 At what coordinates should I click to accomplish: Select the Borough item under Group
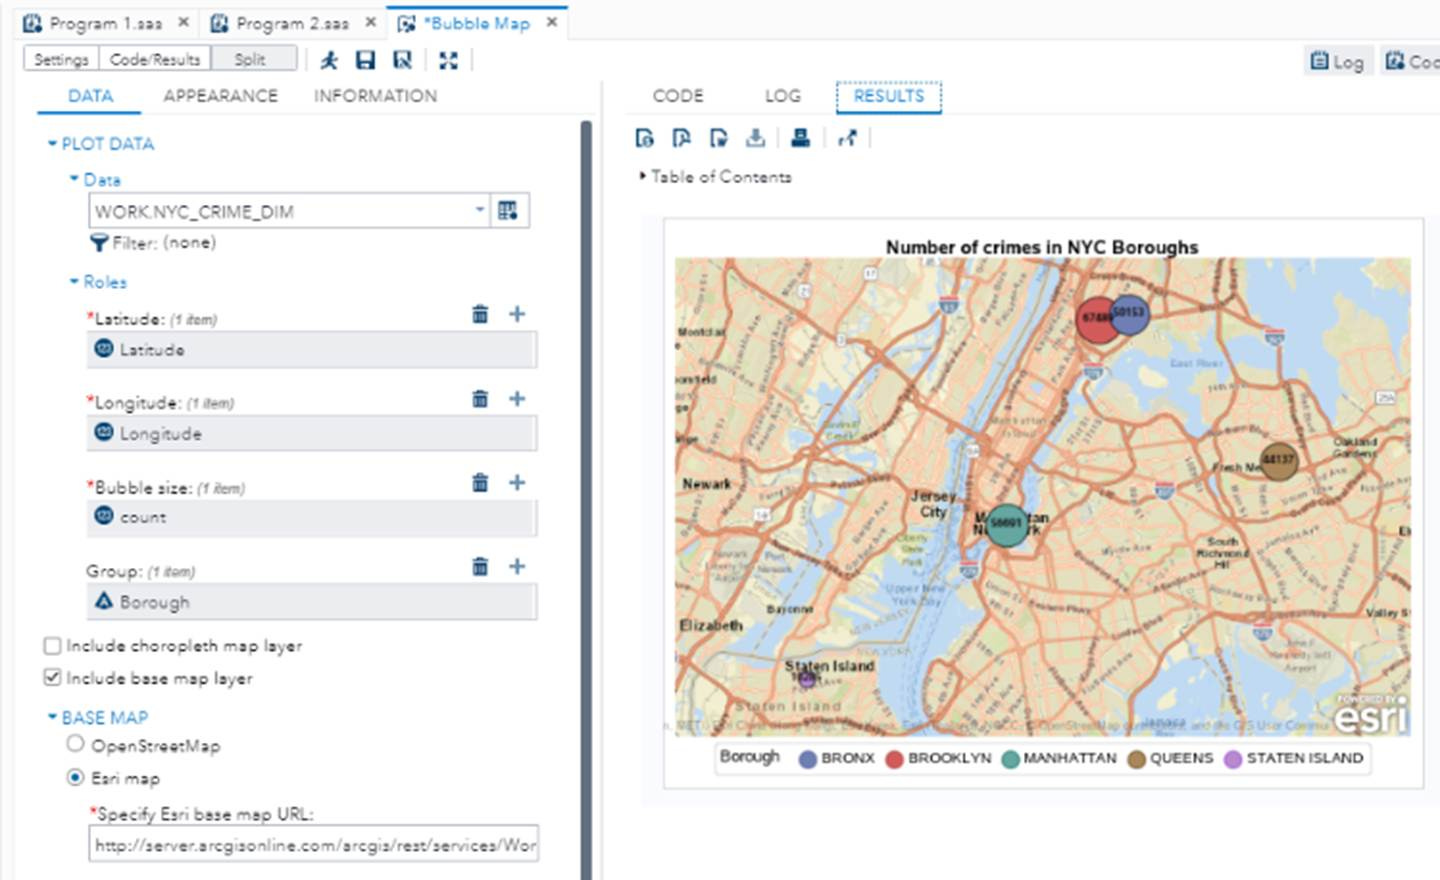tap(312, 602)
